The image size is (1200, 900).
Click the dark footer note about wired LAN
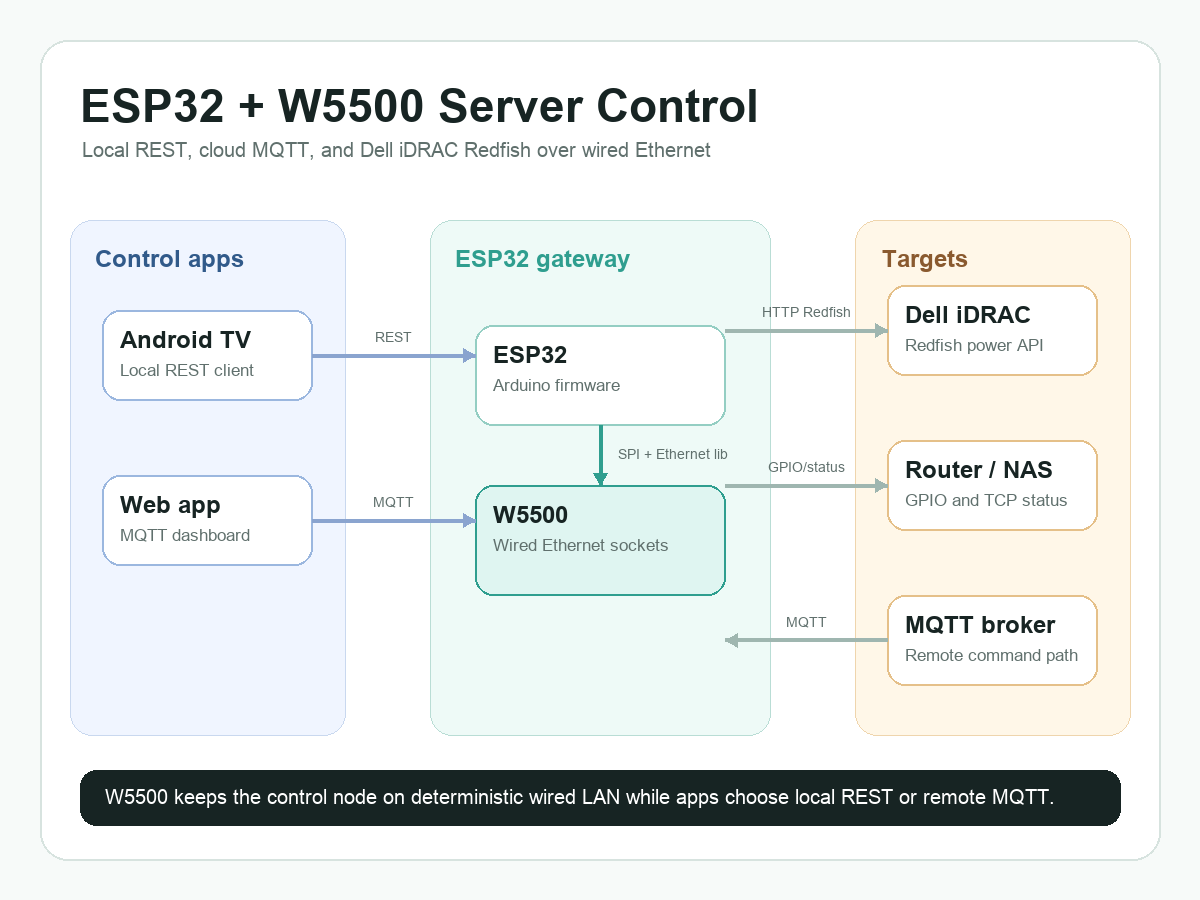tap(600, 798)
